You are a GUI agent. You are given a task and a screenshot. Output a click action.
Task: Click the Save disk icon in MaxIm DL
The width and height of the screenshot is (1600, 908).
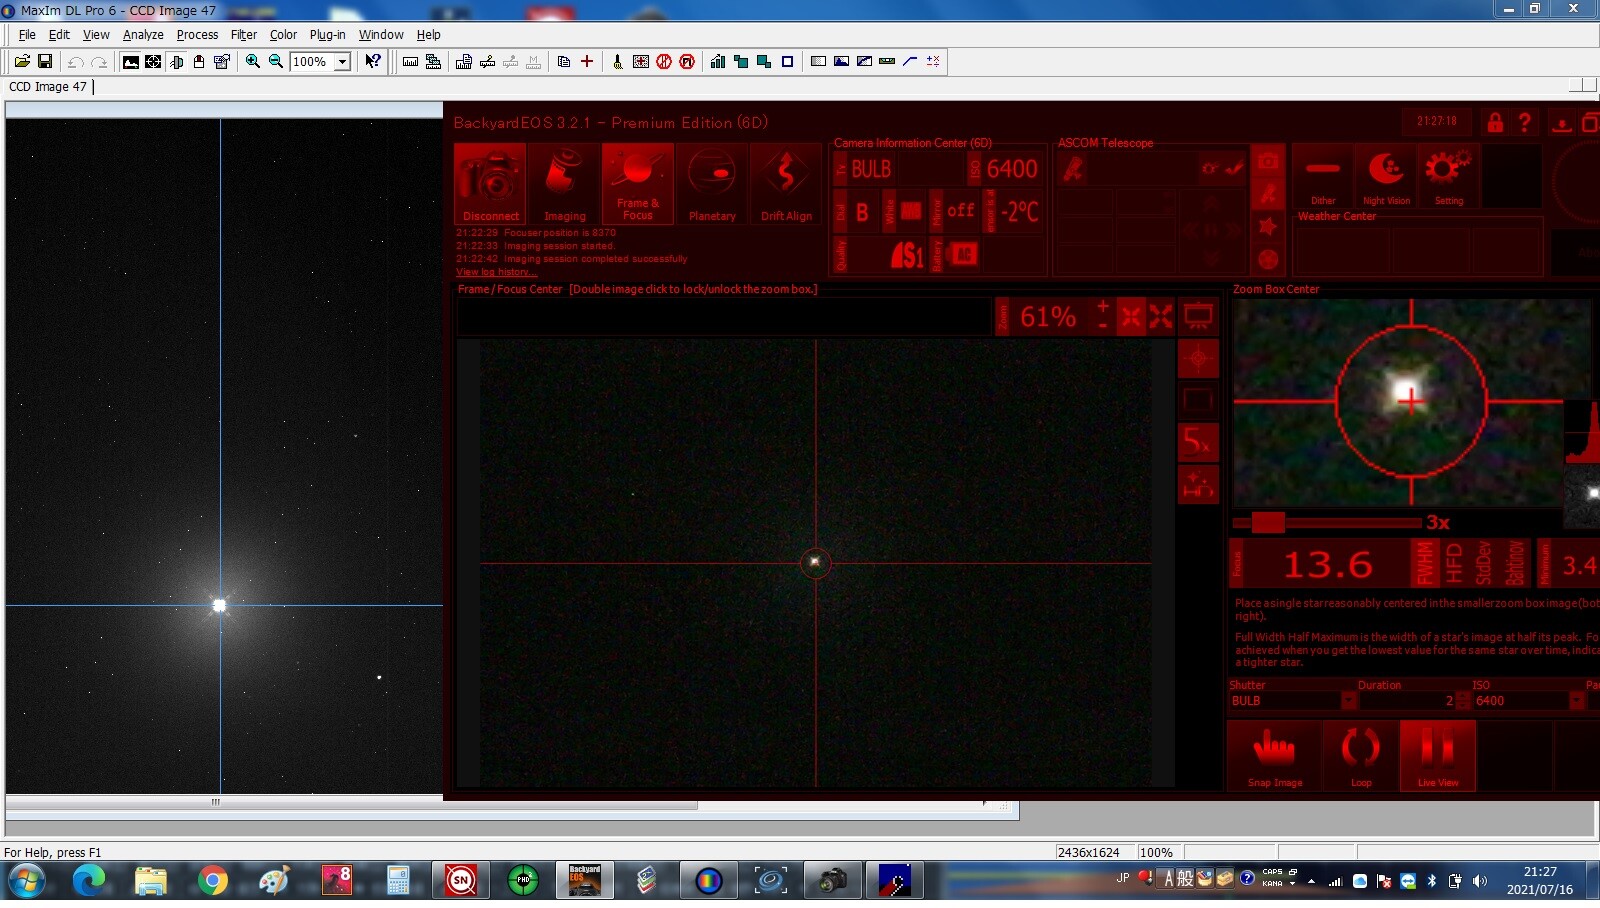45,62
